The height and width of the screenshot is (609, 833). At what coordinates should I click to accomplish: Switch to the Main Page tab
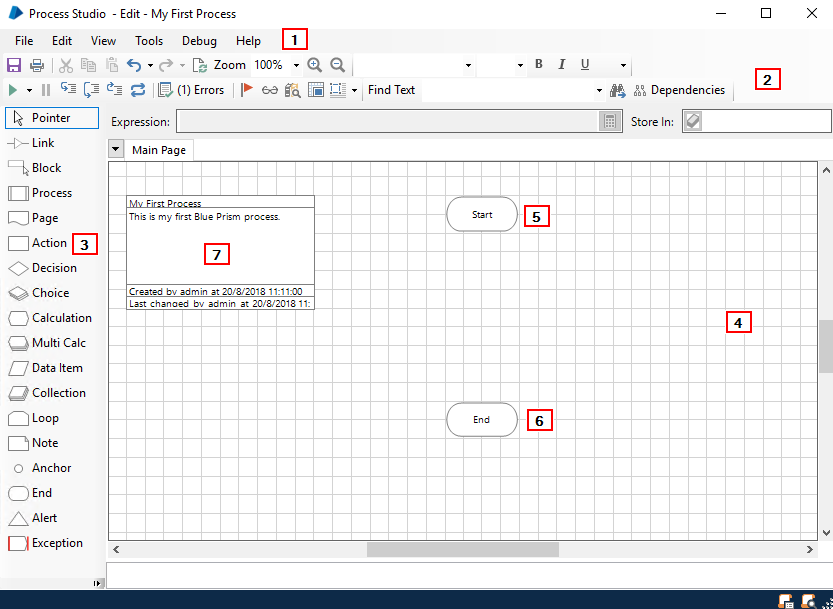pyautogui.click(x=159, y=150)
